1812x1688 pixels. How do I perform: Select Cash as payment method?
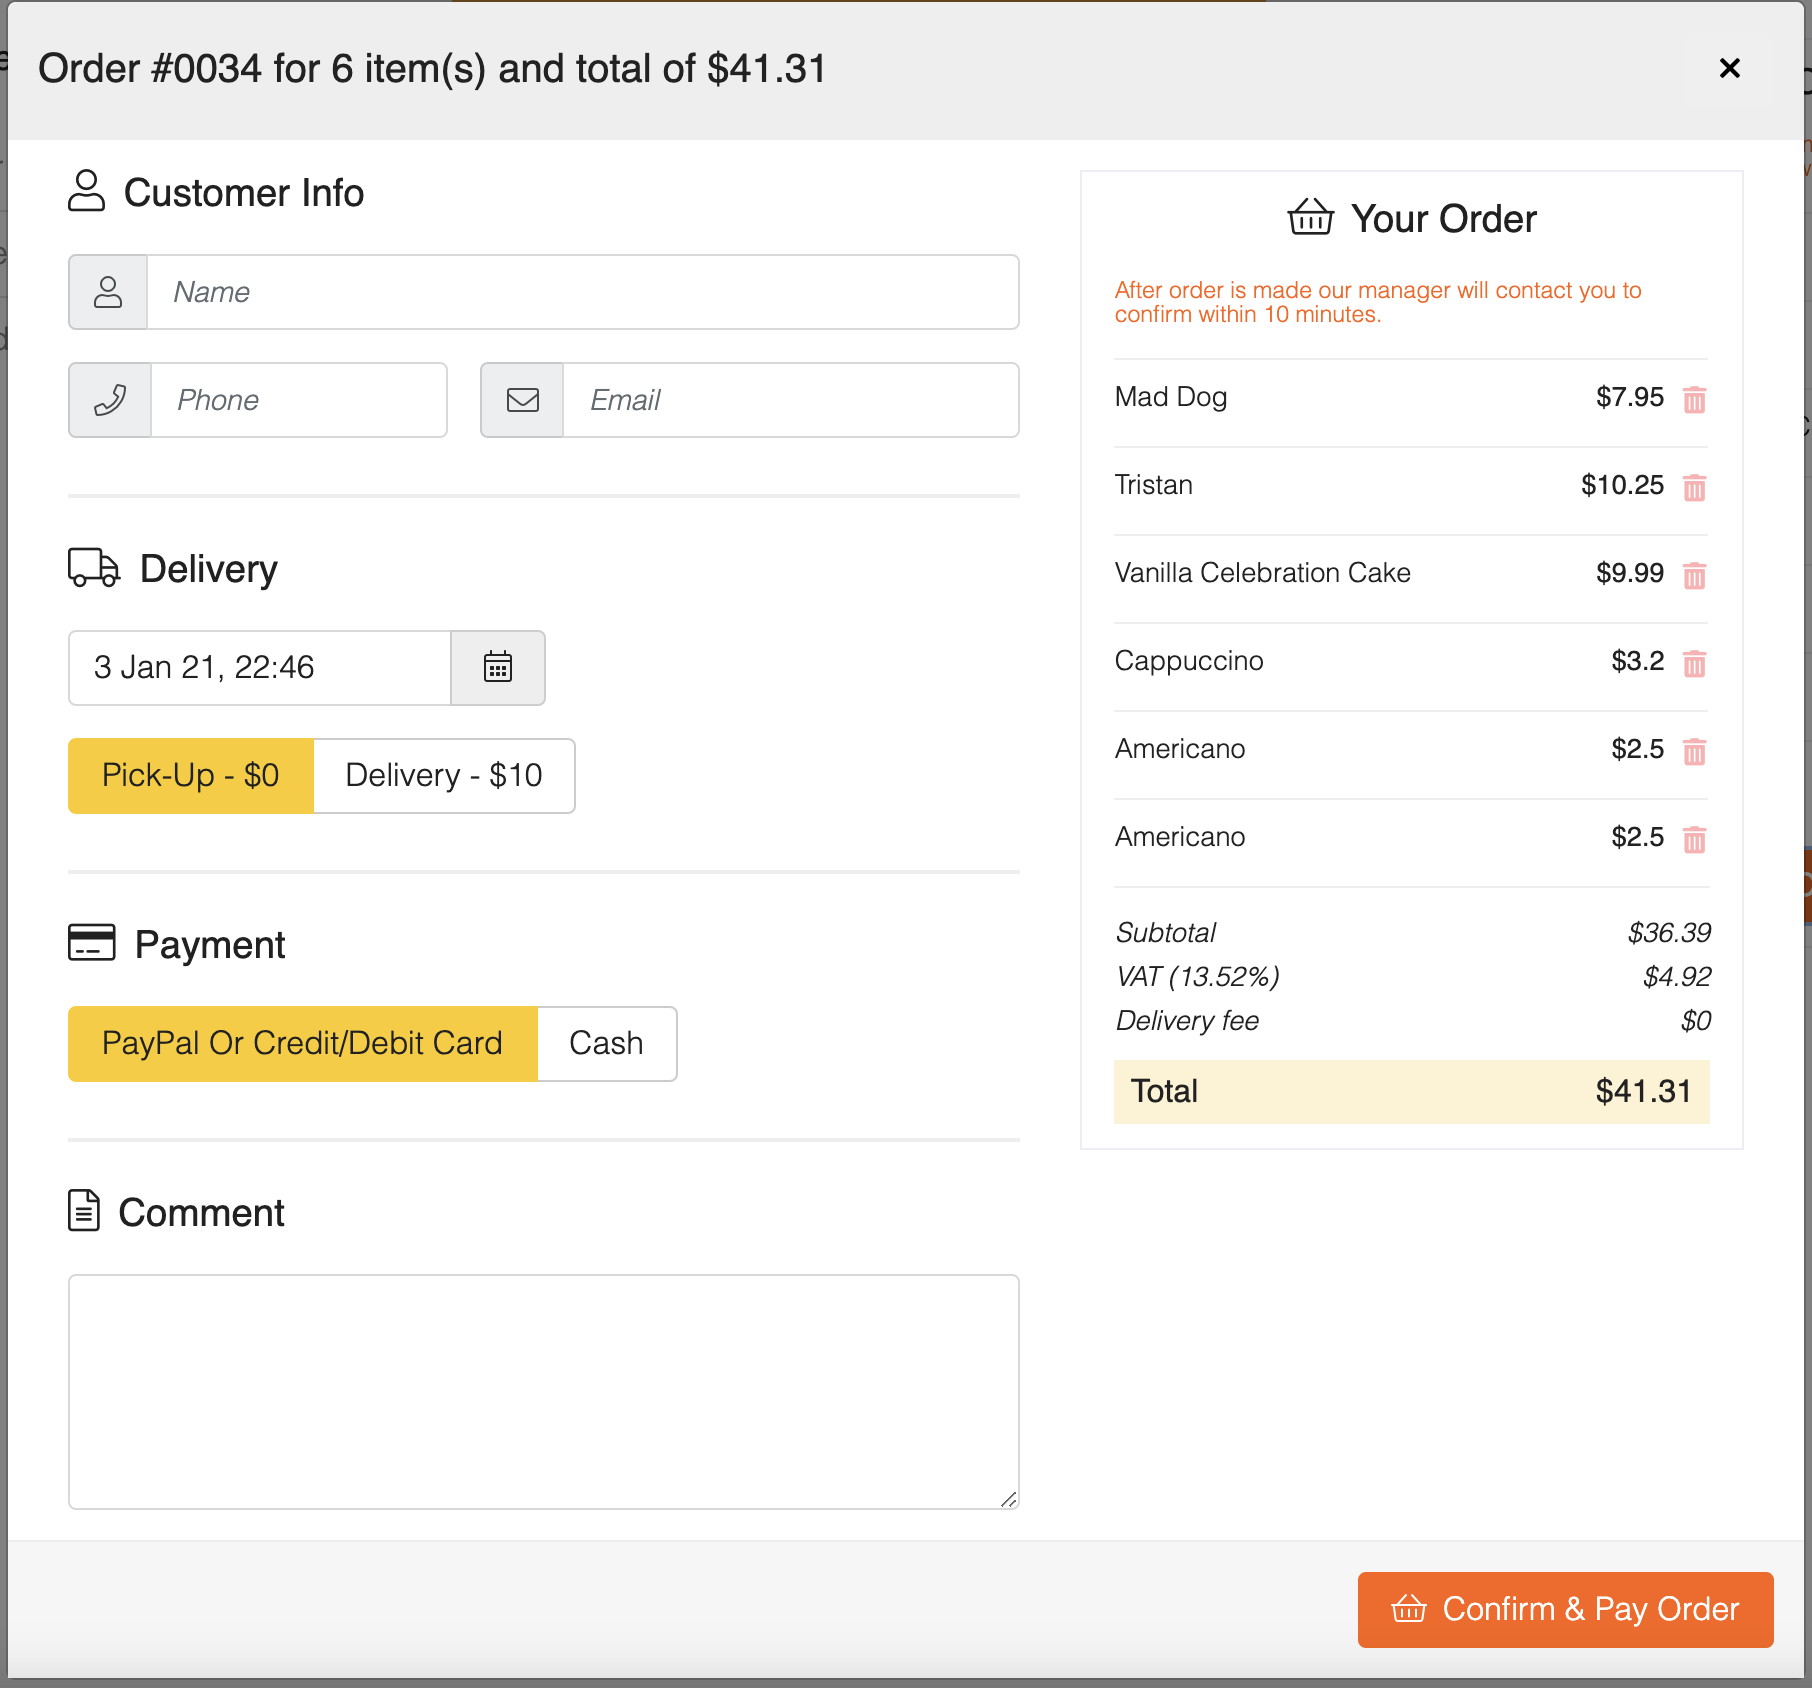[606, 1043]
